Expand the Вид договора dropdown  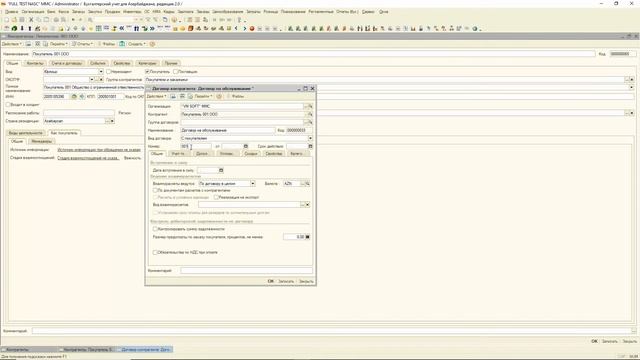pos(310,138)
